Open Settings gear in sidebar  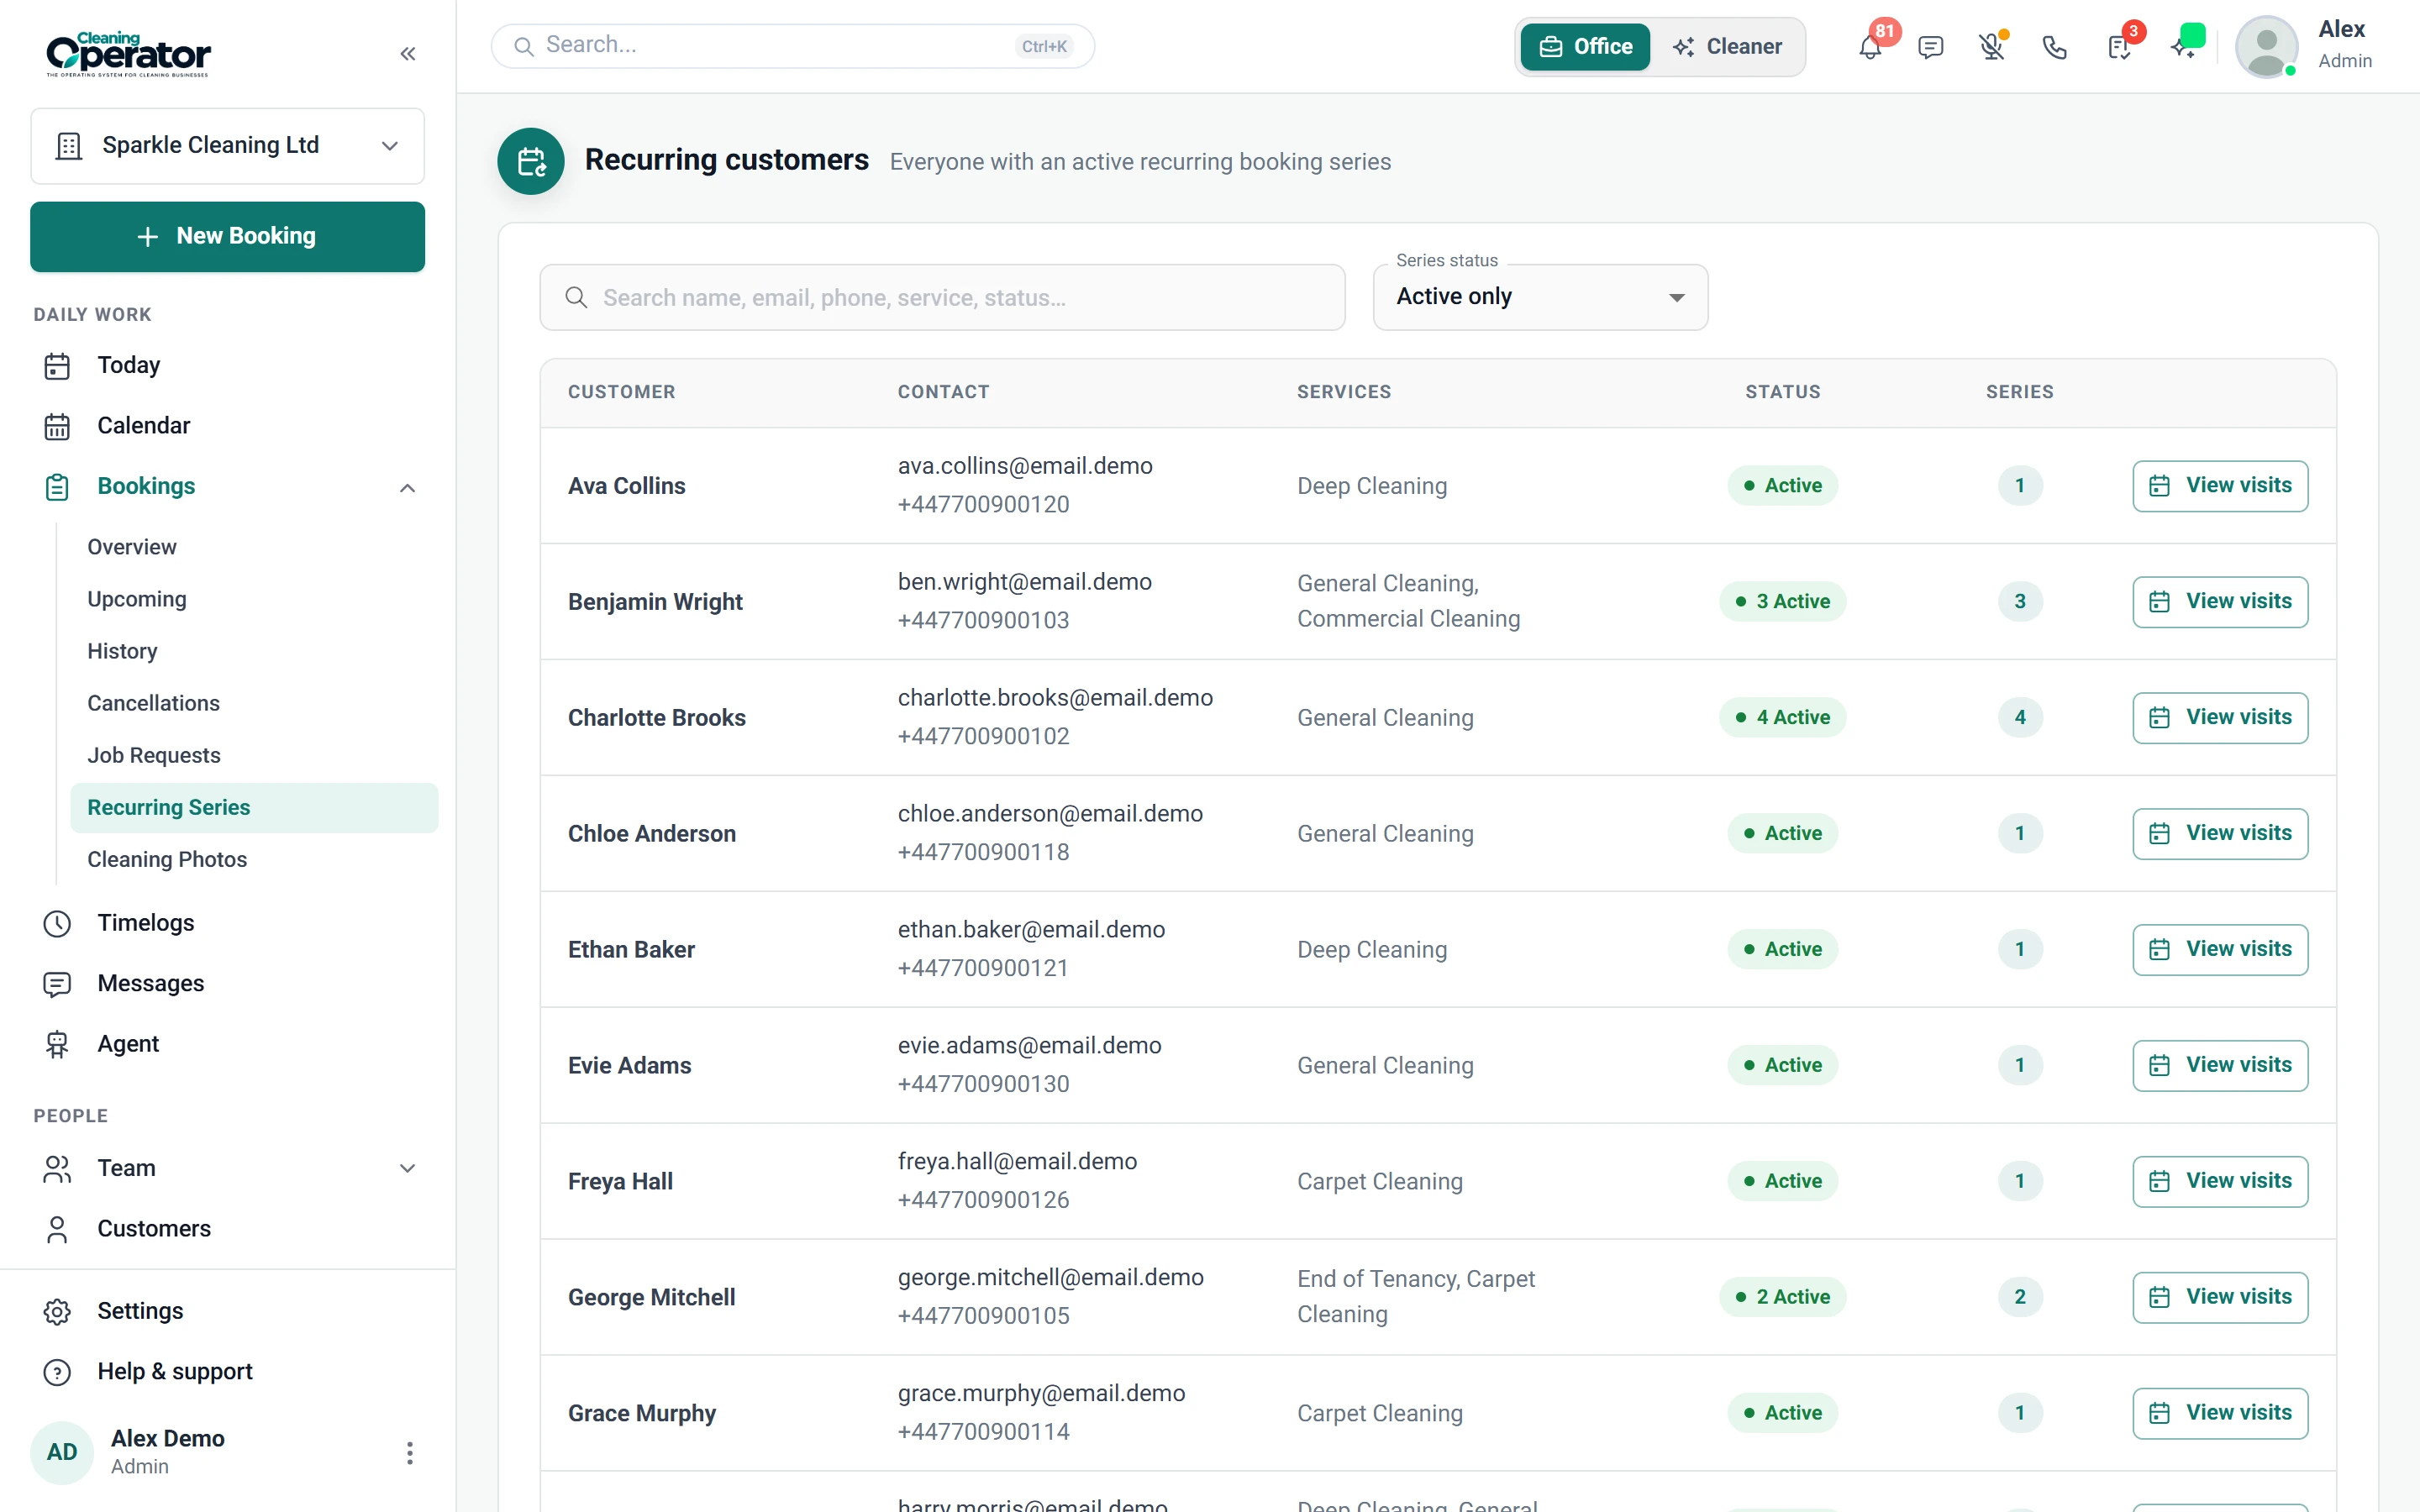coord(228,1311)
